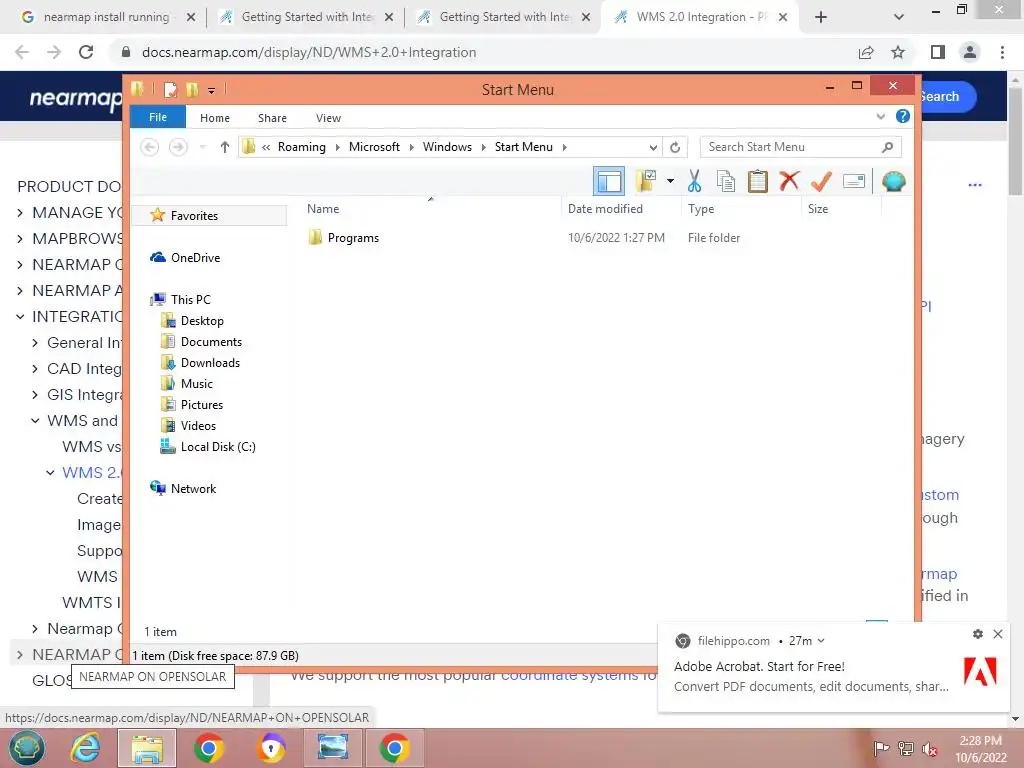This screenshot has width=1024, height=768.
Task: Open Chrome three-dot menu
Action: 1002,52
